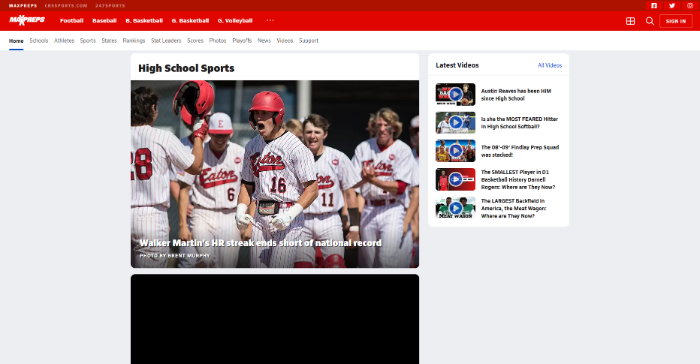Open the All Videos link
Image resolution: width=700 pixels, height=364 pixels.
point(550,65)
